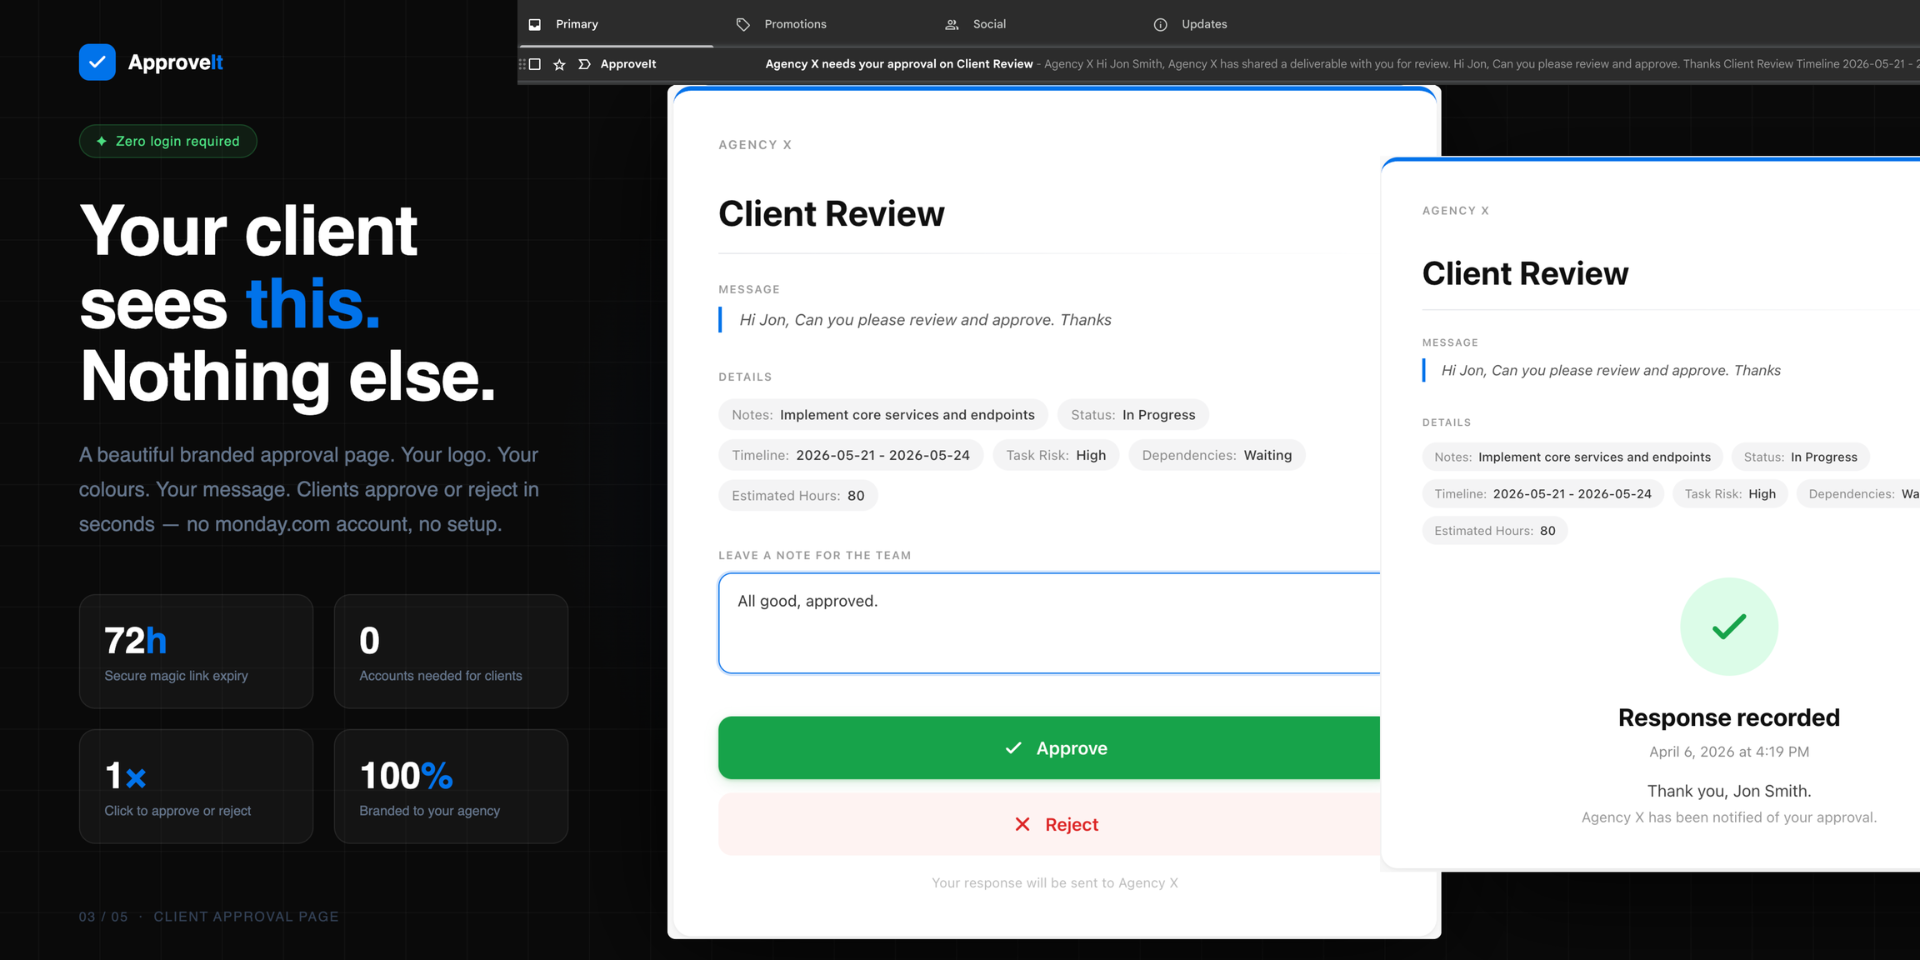Click the 100% Branded to your agency card
Image resolution: width=1920 pixels, height=960 pixels.
[x=450, y=786]
